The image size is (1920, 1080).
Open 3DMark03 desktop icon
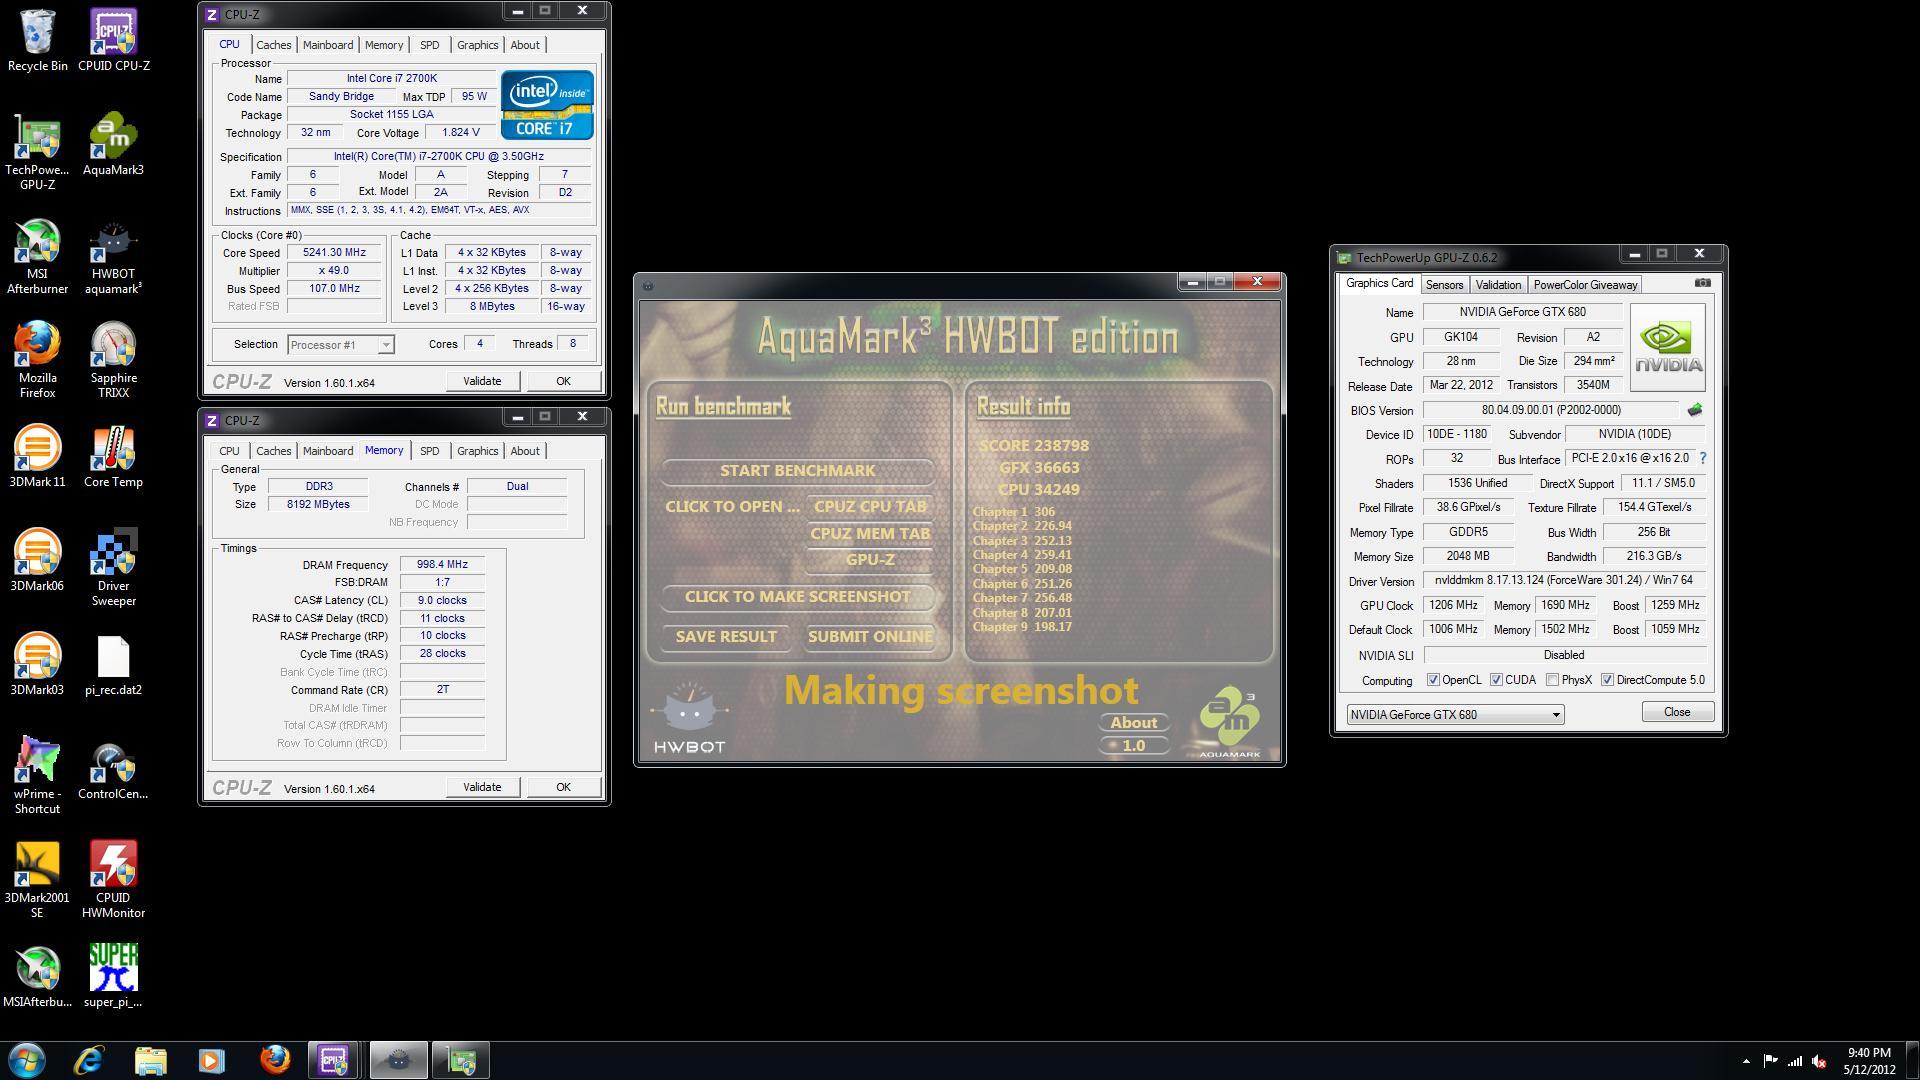tap(37, 665)
